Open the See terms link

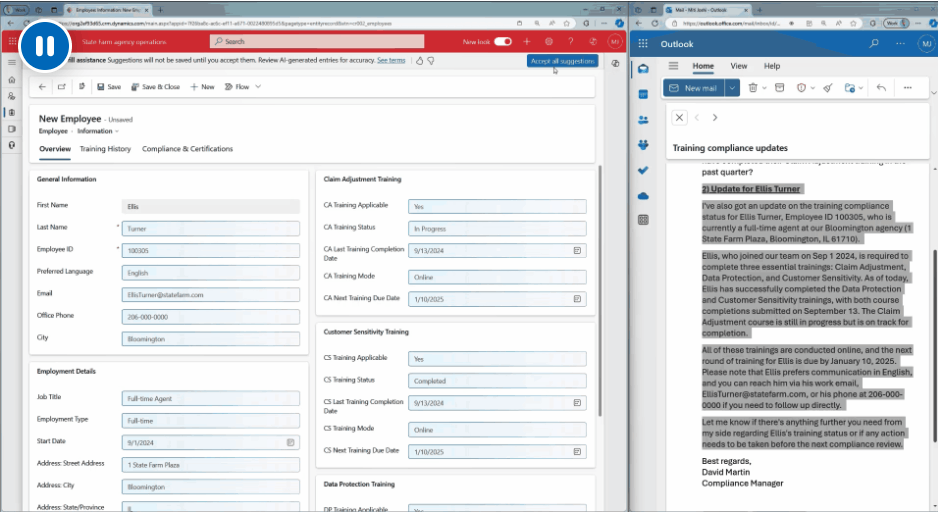[x=391, y=60]
